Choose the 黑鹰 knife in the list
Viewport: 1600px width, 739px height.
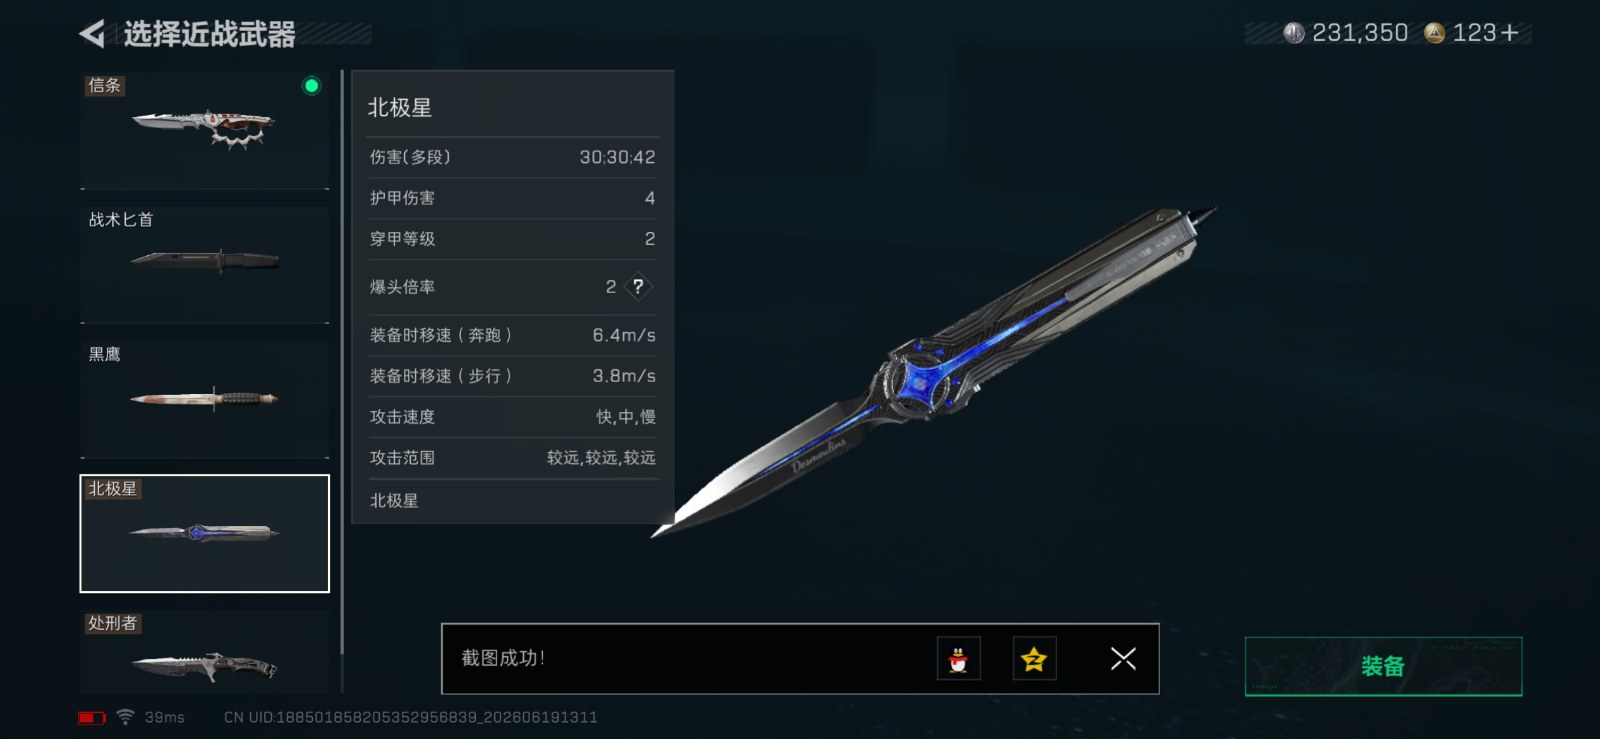coord(204,399)
